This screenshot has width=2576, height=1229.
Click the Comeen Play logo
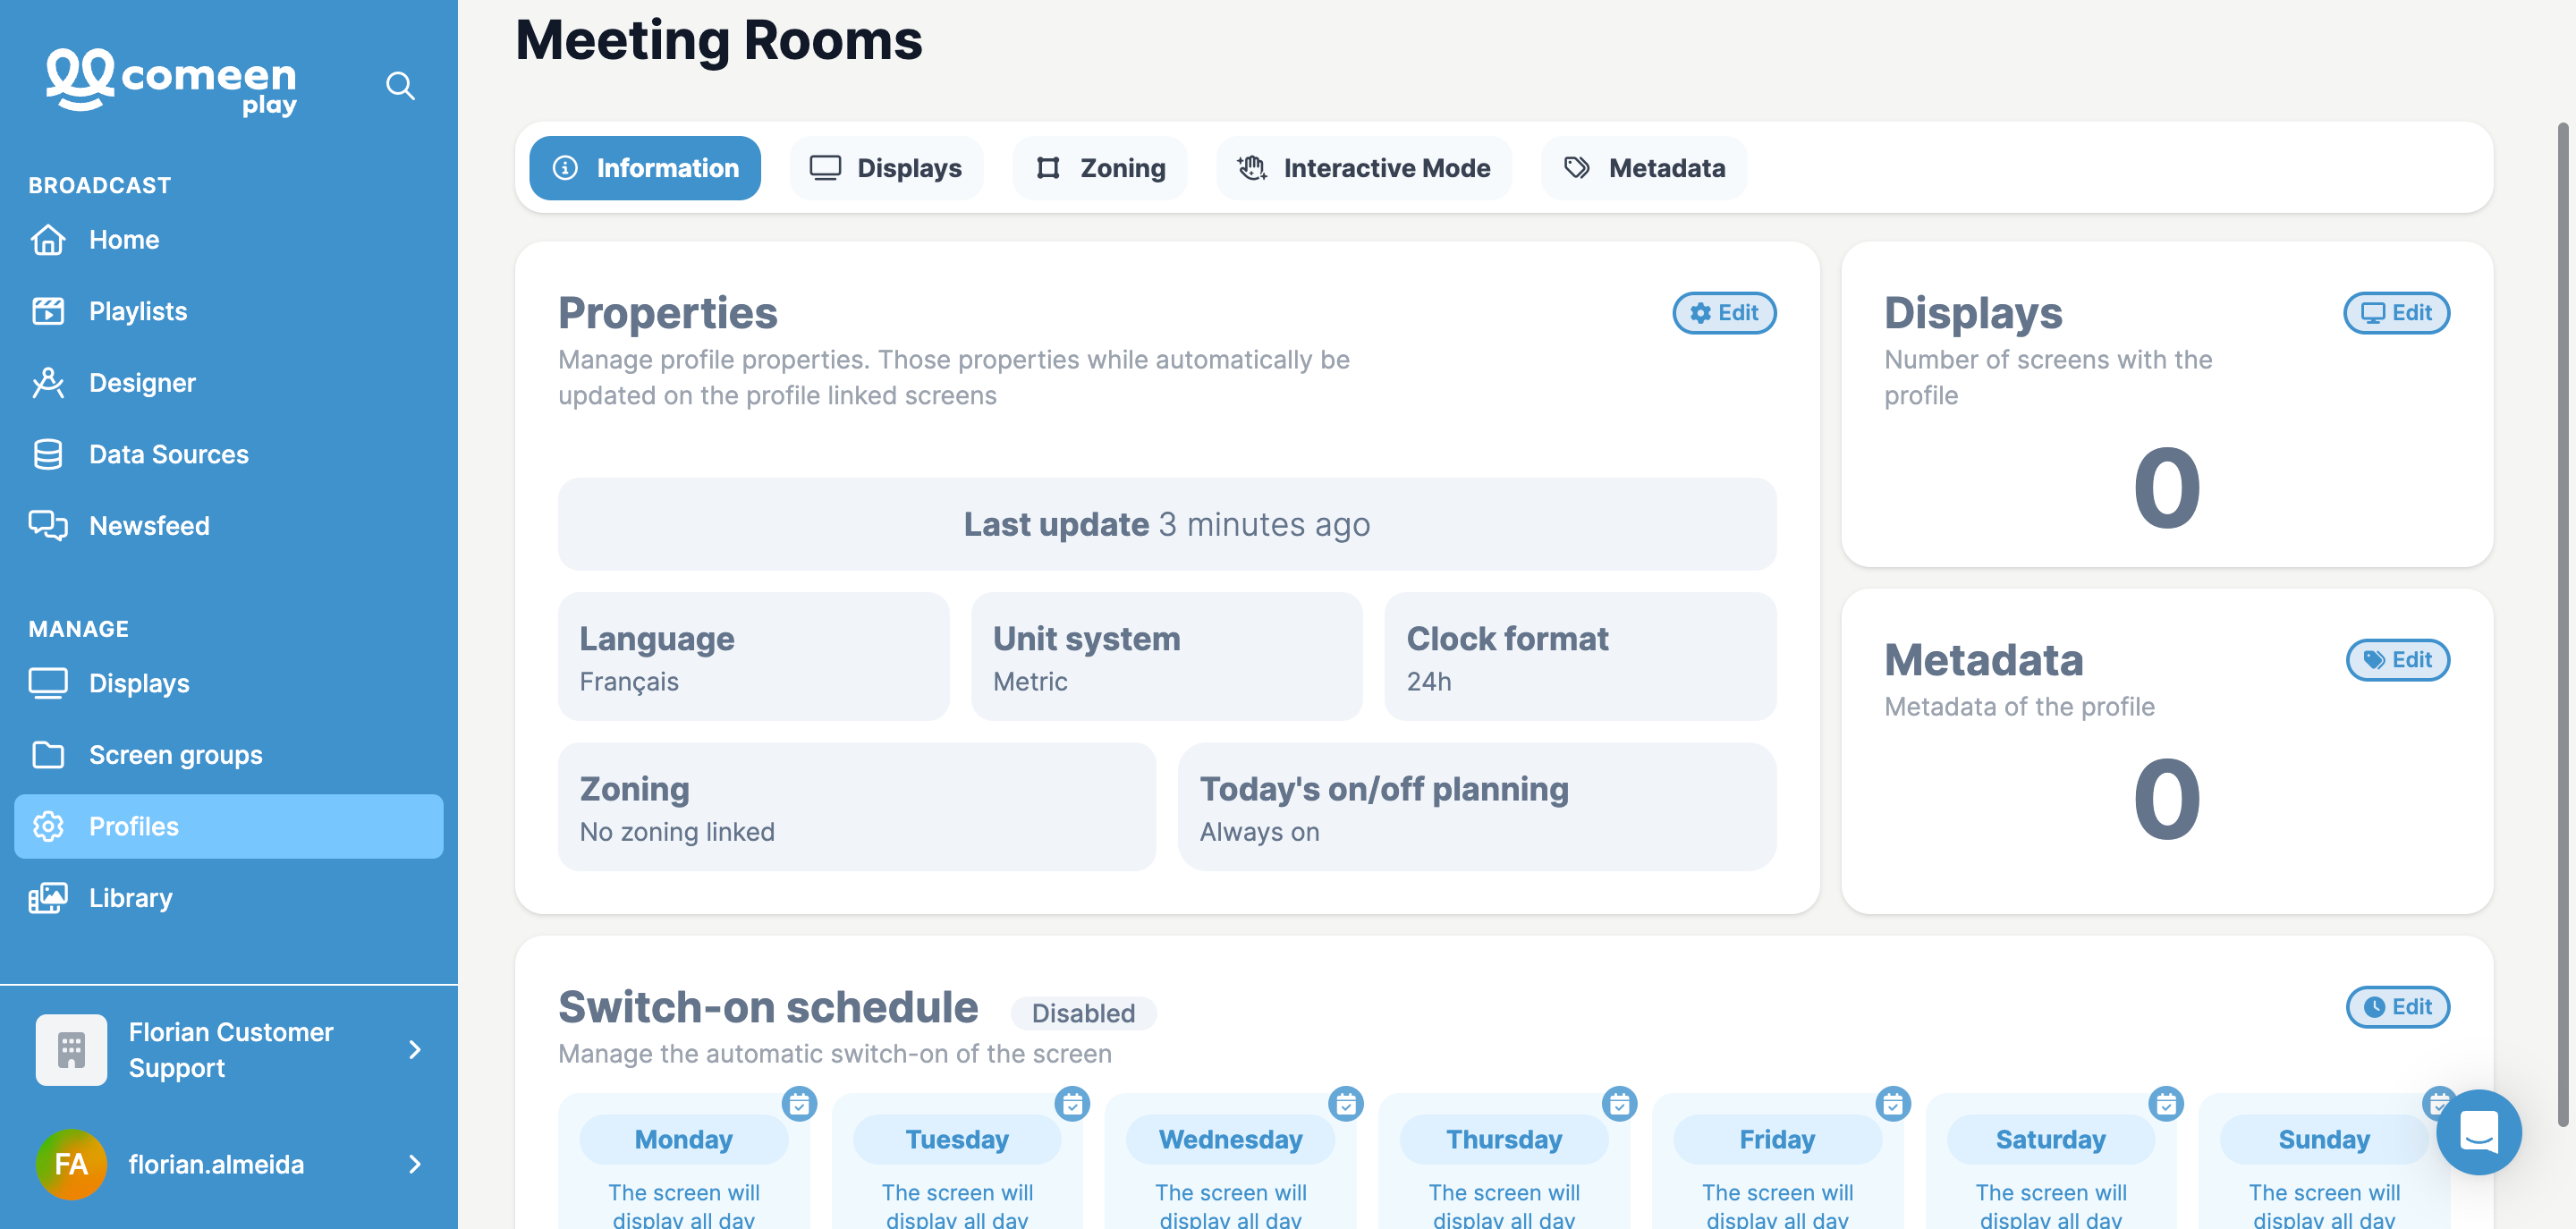[x=171, y=82]
